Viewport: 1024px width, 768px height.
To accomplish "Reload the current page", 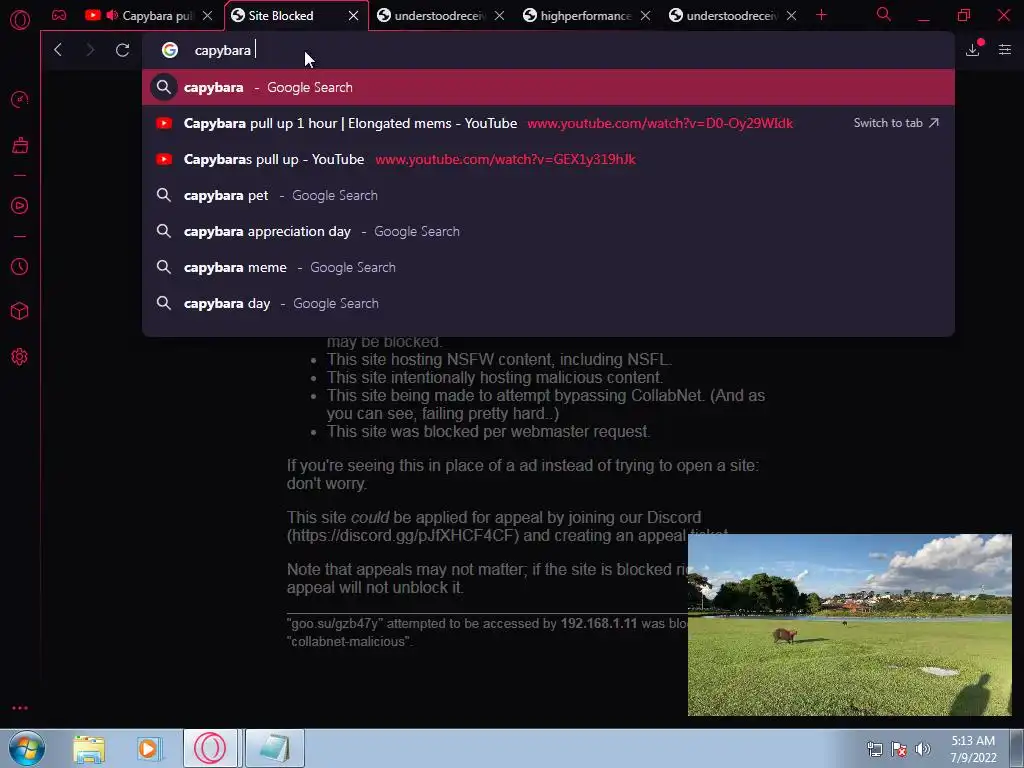I will click(122, 50).
